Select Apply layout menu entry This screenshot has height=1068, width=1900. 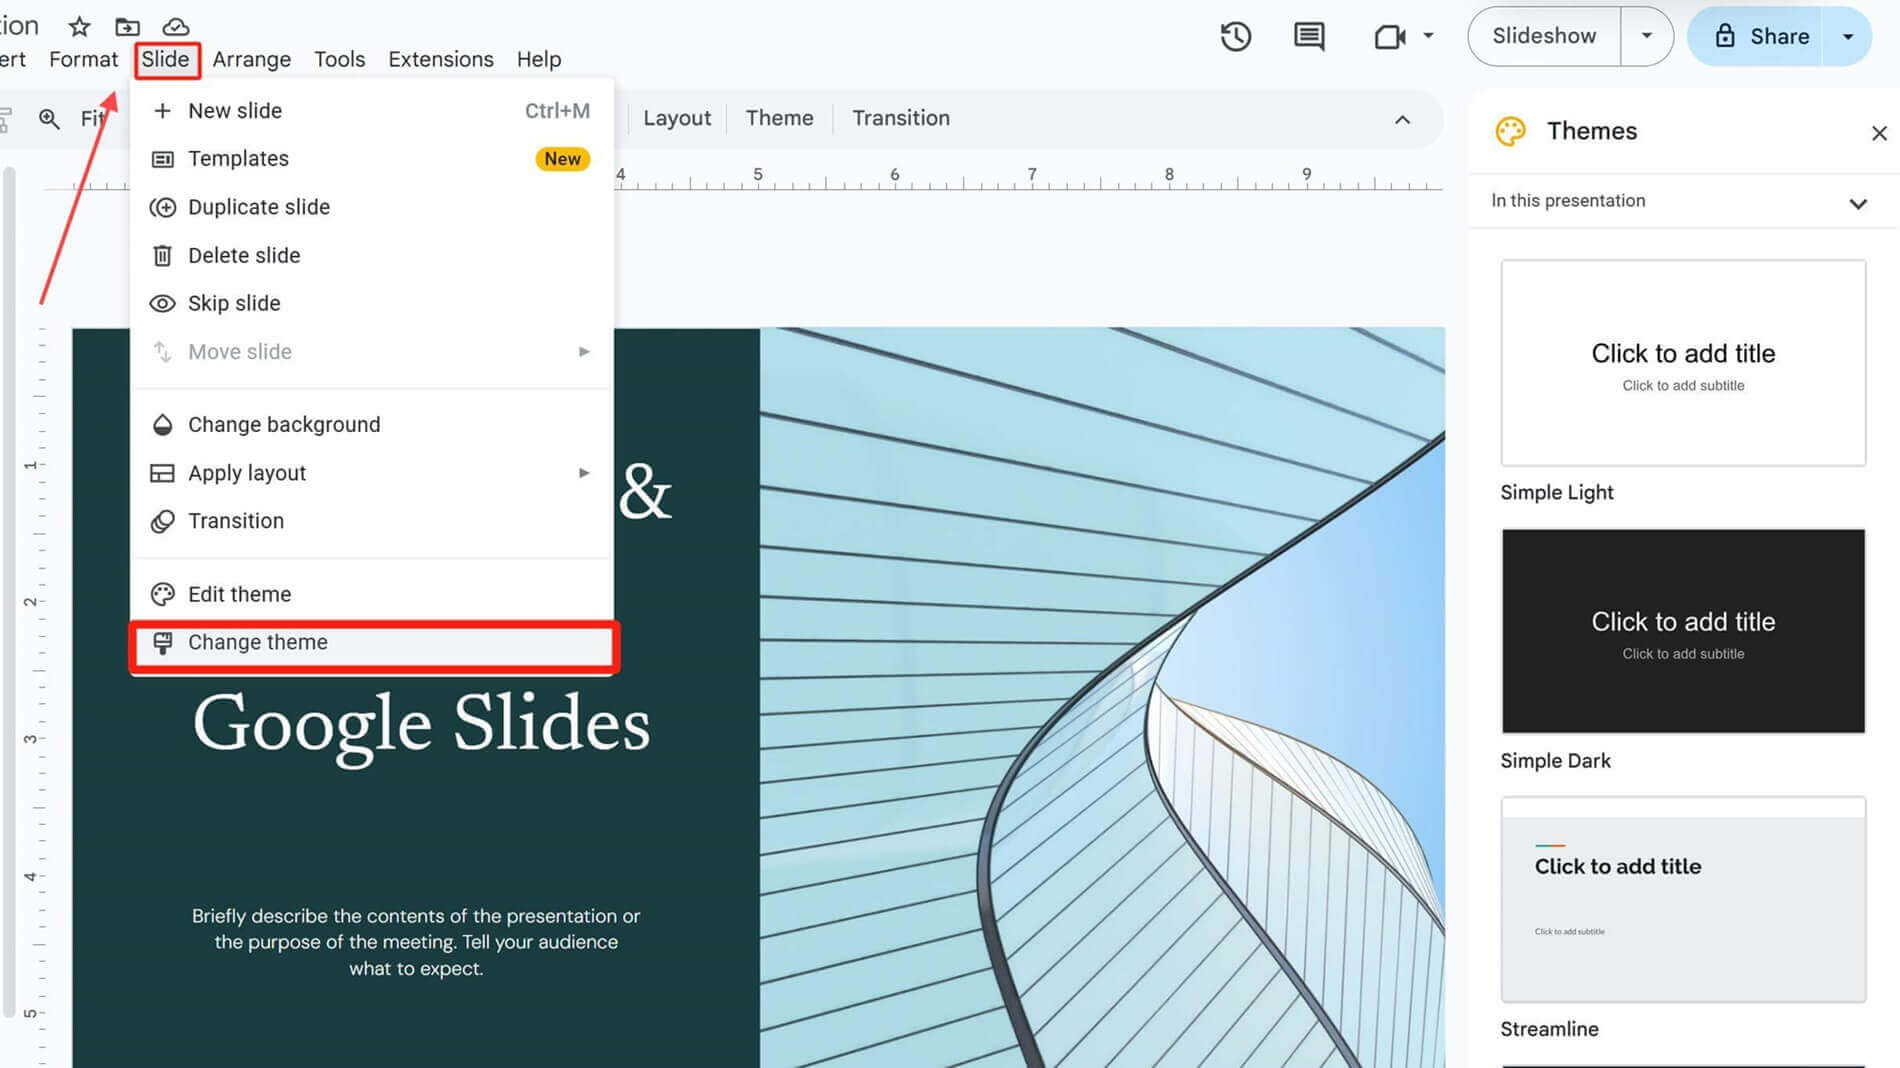click(x=371, y=473)
